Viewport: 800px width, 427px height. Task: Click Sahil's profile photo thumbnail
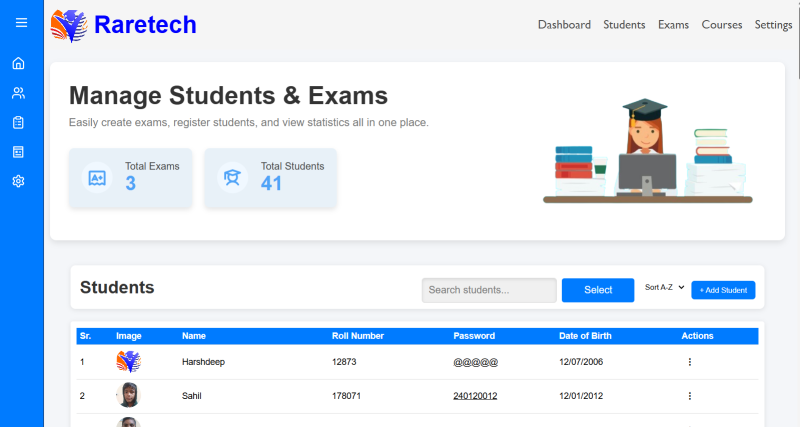click(127, 395)
